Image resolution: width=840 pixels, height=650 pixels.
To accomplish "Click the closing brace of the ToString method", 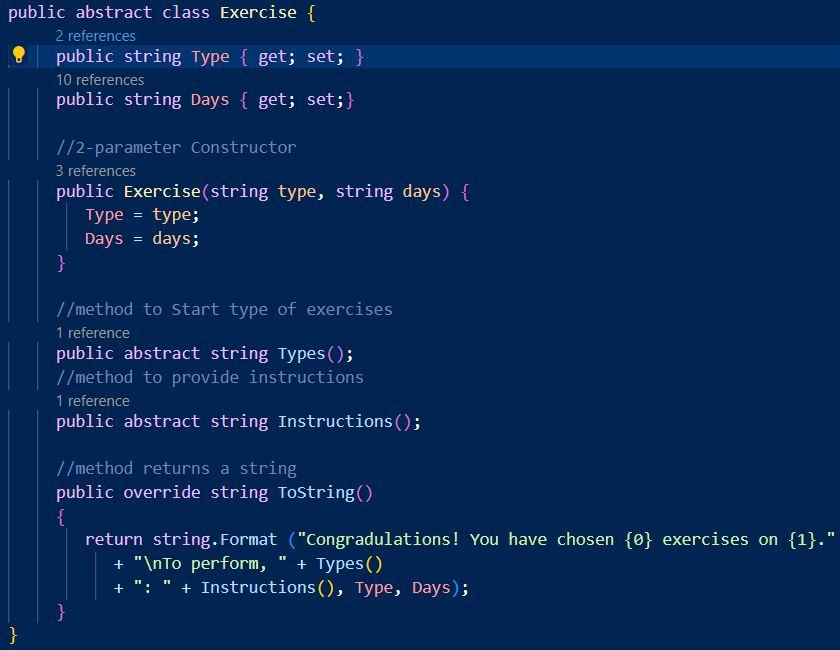I will point(61,611).
